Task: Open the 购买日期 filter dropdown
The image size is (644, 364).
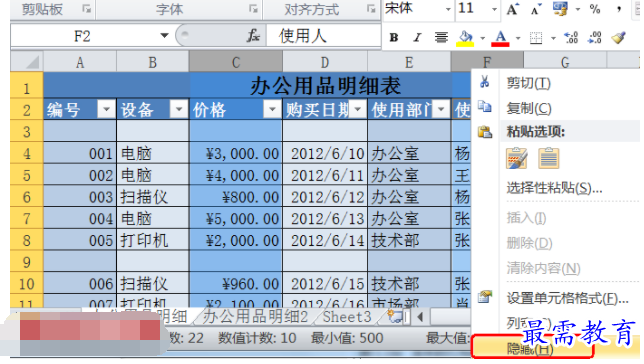Action: [x=358, y=109]
